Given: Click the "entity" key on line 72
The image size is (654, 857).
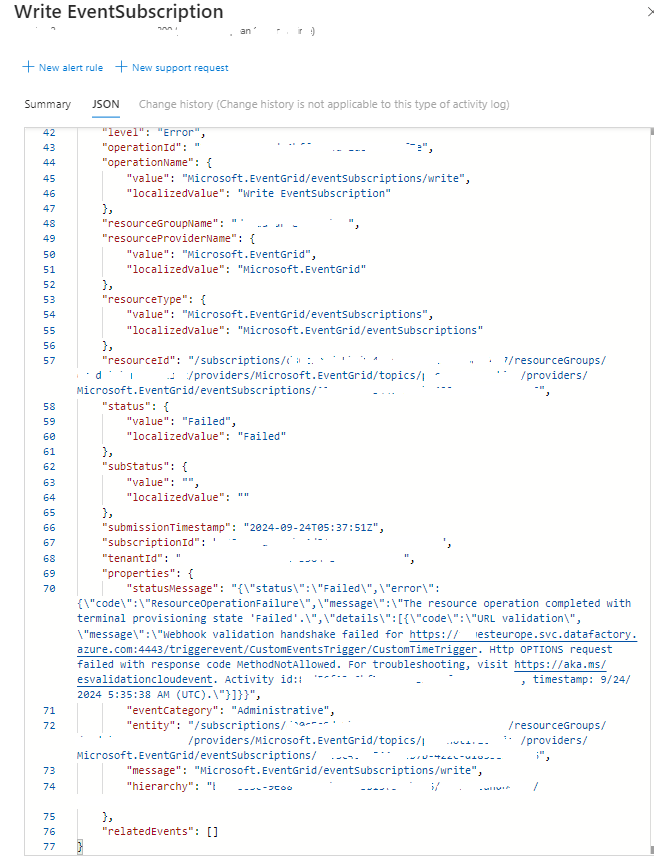Looking at the screenshot, I should point(150,725).
